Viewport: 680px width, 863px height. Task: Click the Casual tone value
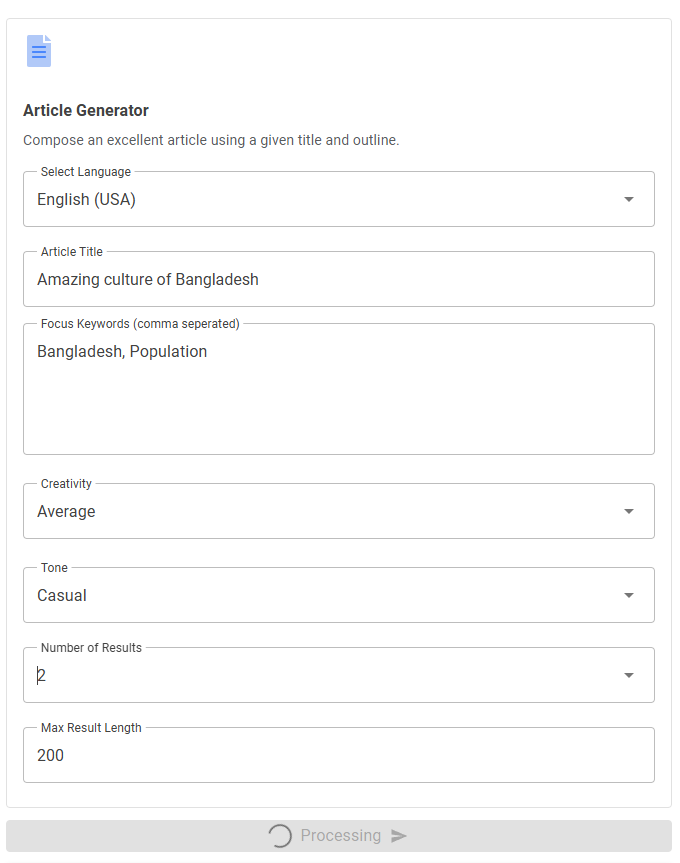[x=62, y=595]
